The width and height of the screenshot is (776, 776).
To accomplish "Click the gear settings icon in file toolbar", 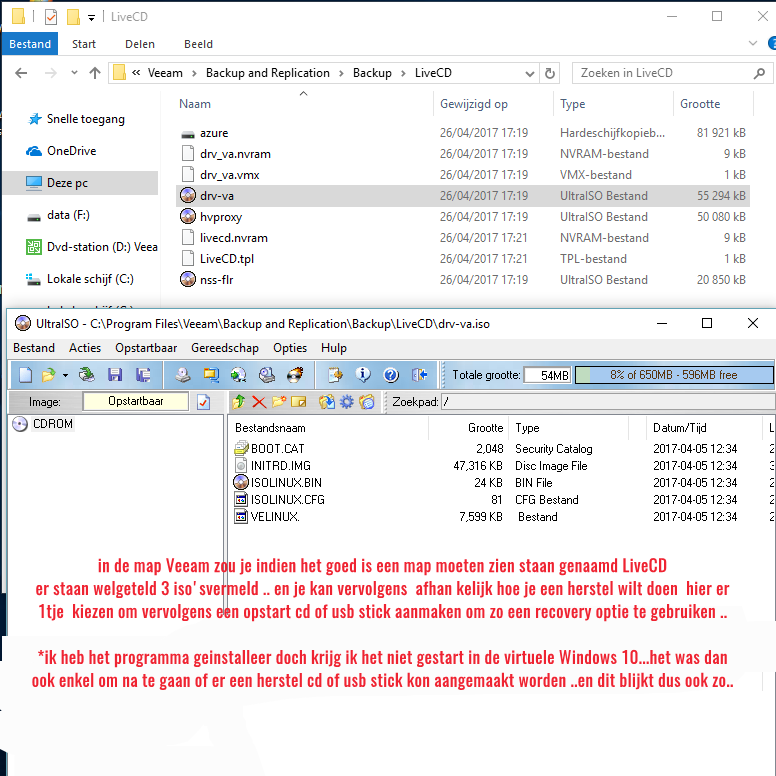I will [x=346, y=402].
